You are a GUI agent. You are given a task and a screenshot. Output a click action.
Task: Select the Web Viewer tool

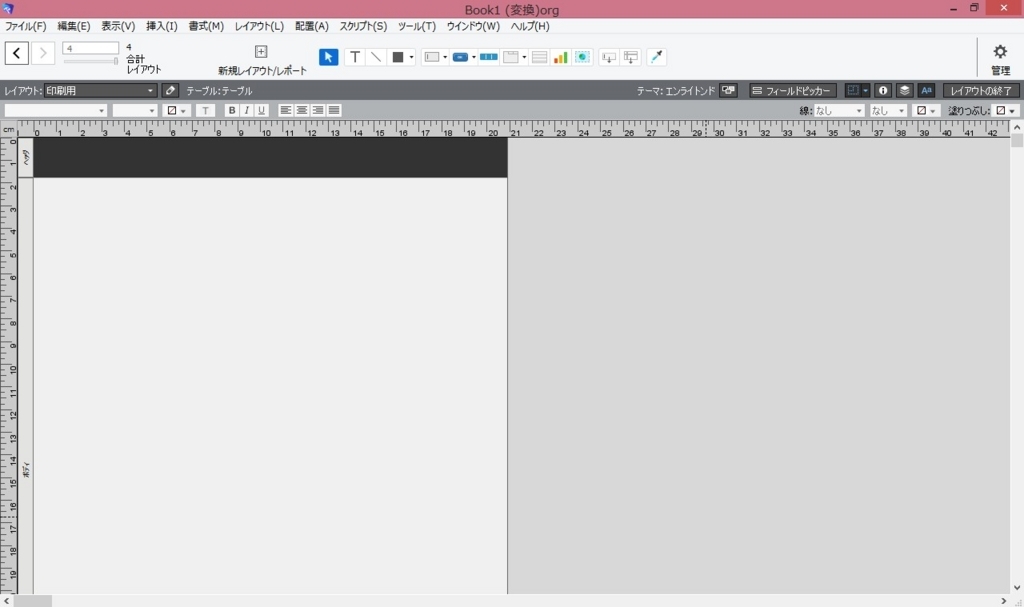(583, 57)
